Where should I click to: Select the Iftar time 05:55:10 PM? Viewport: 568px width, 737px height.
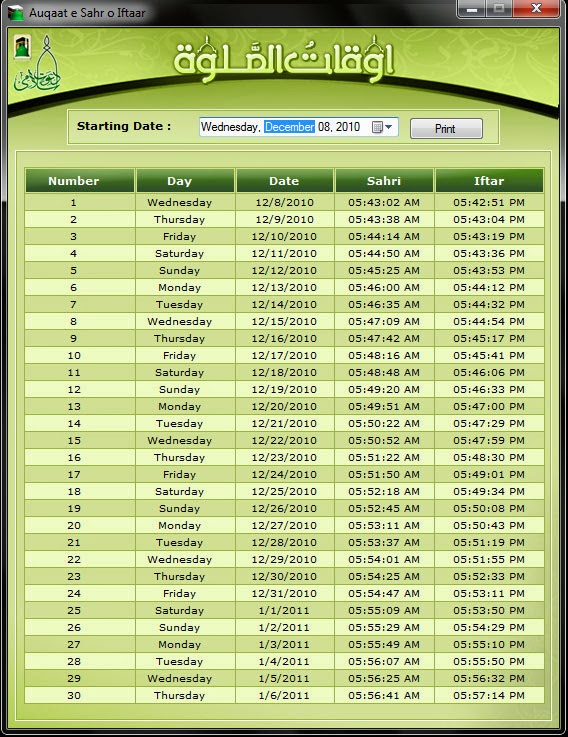489,644
